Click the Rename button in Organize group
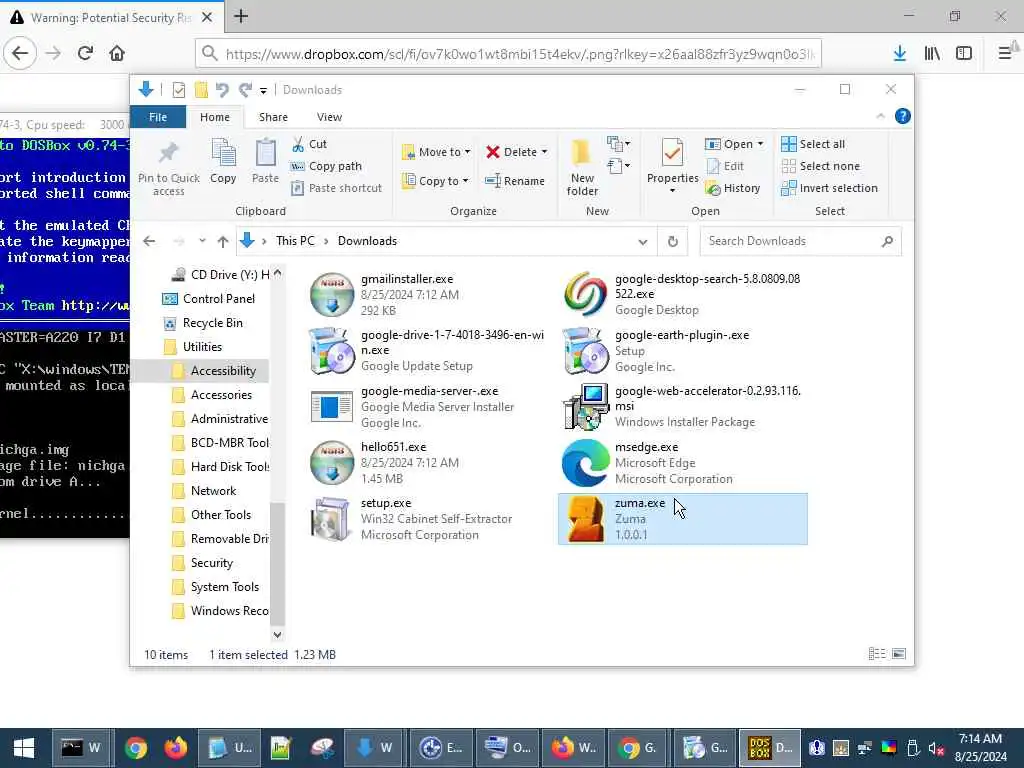Viewport: 1024px width, 768px height. 515,181
